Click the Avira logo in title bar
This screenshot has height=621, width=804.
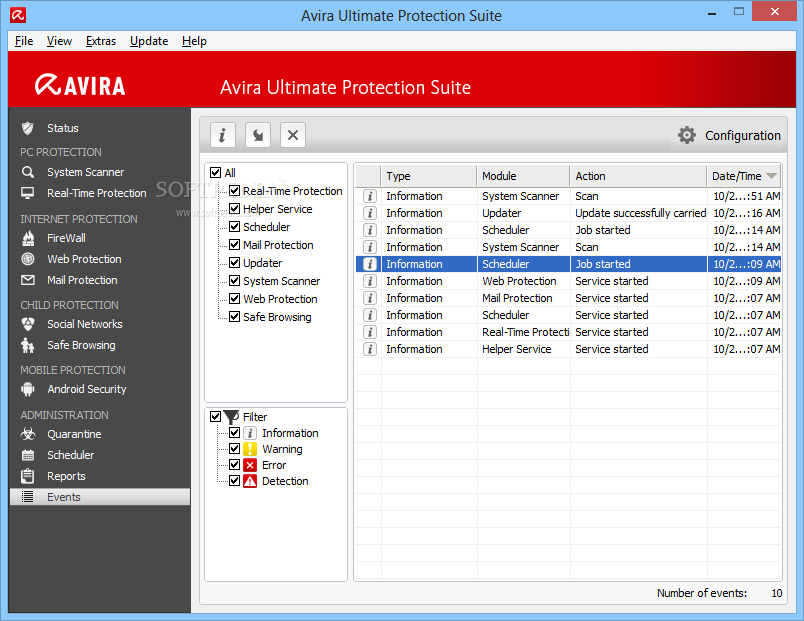[18, 15]
